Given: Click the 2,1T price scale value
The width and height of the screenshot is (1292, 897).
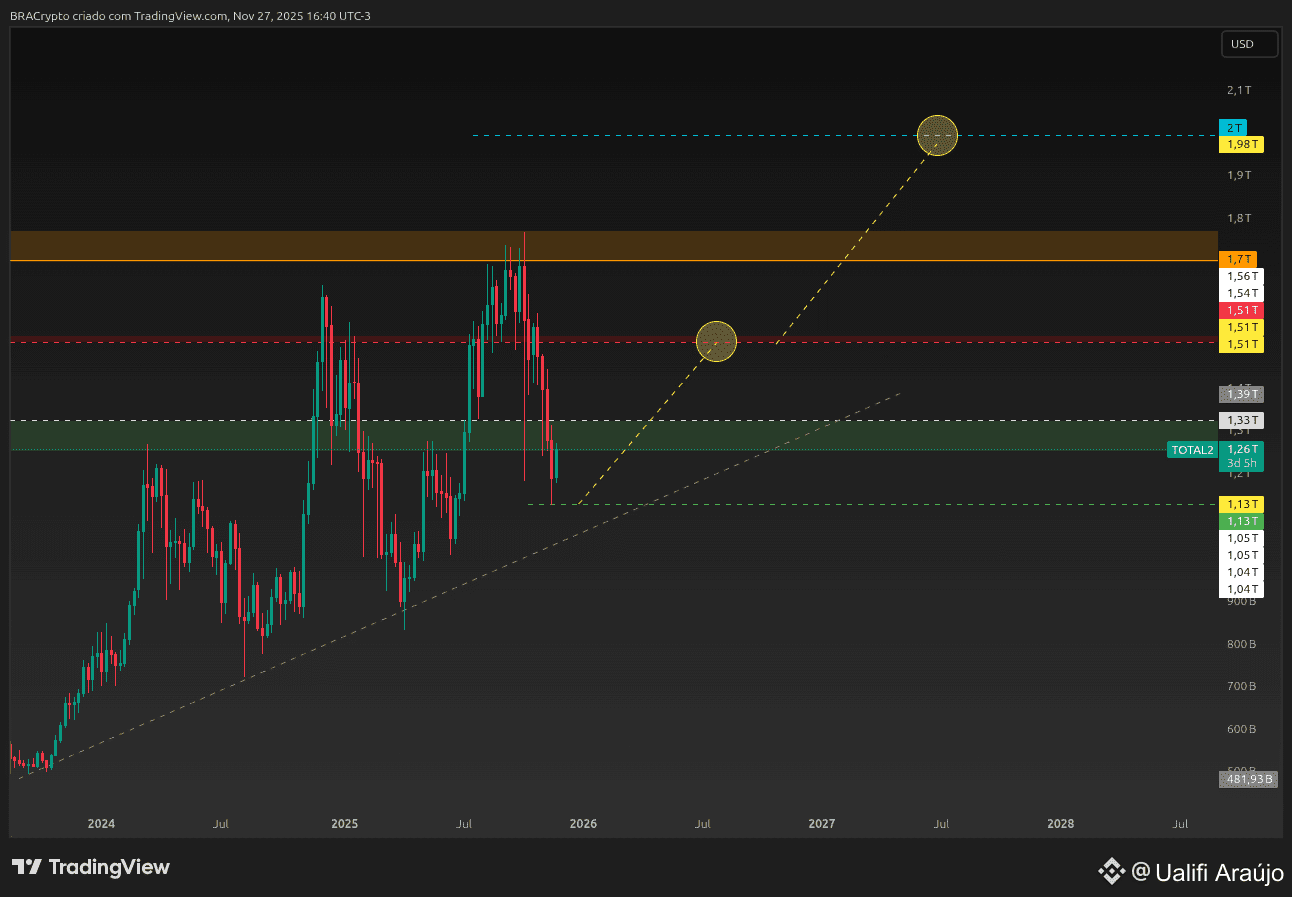Looking at the screenshot, I should pyautogui.click(x=1239, y=90).
